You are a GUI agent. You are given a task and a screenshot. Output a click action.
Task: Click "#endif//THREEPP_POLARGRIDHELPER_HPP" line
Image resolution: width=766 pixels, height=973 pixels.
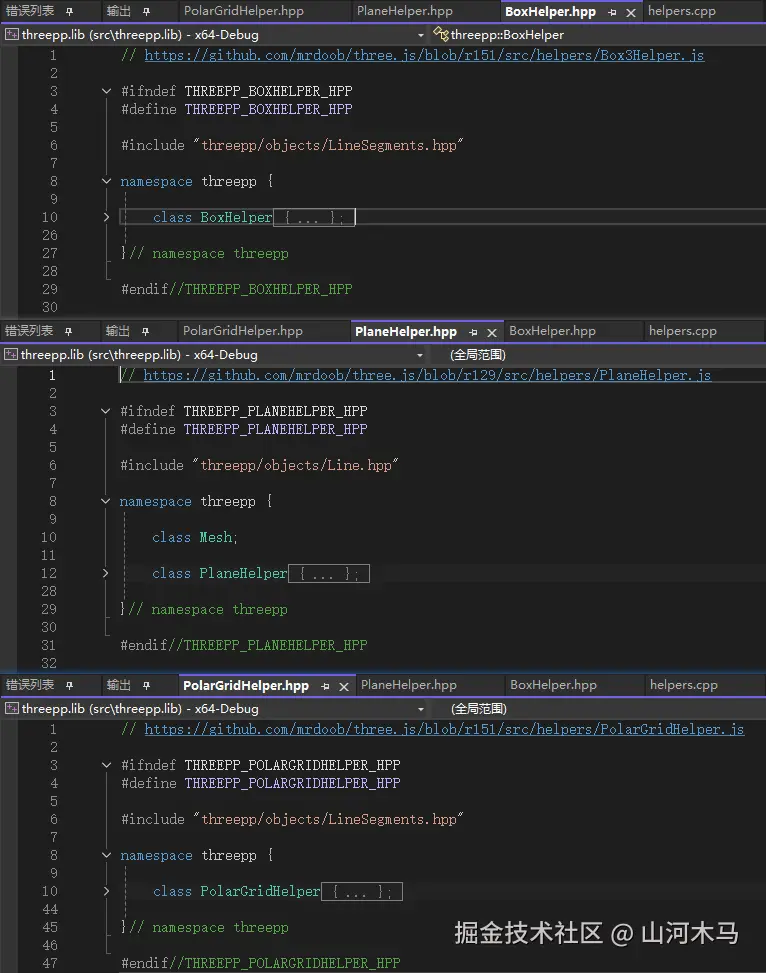point(261,963)
